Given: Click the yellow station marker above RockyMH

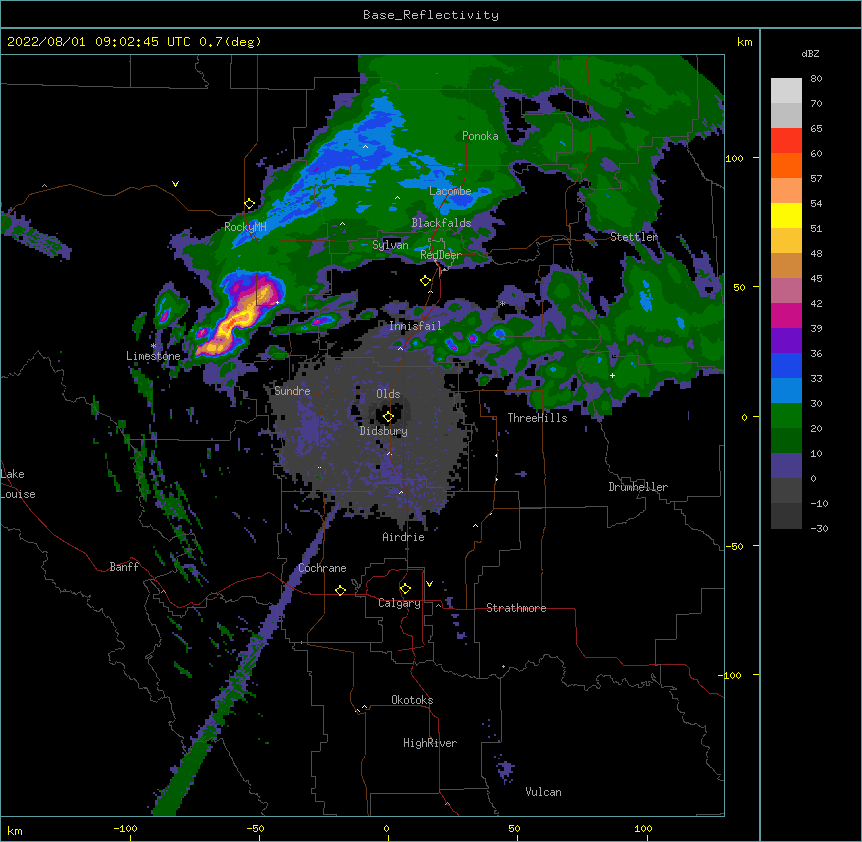Looking at the screenshot, I should coord(250,204).
